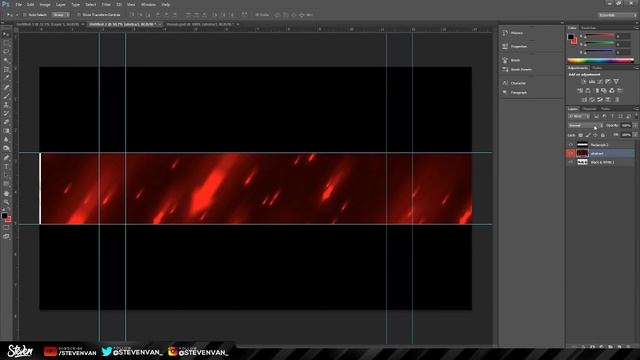Open Auto-Select Group dropdown

pyautogui.click(x=61, y=15)
